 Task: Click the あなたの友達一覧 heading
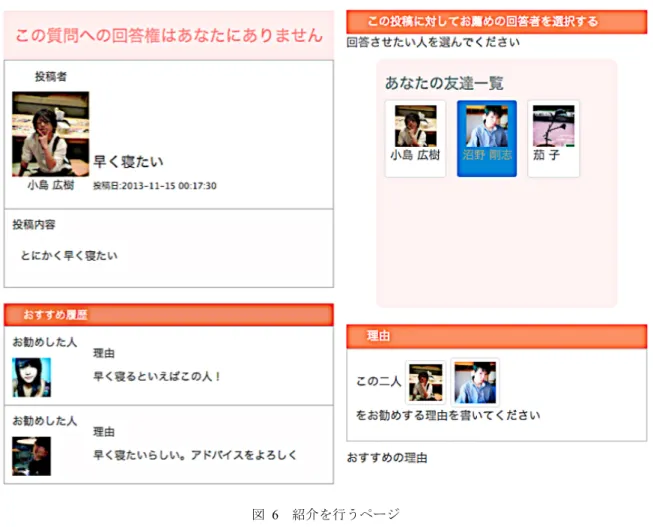pyautogui.click(x=444, y=83)
